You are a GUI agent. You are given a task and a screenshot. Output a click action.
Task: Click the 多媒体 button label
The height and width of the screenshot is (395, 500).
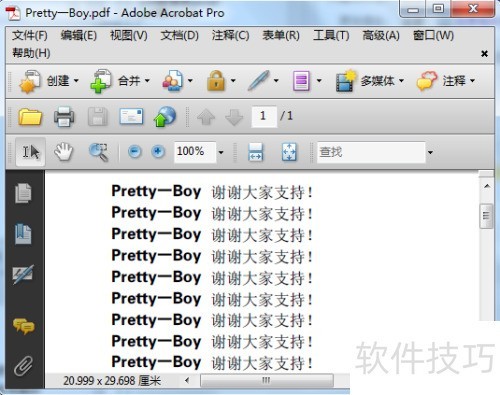pos(378,81)
